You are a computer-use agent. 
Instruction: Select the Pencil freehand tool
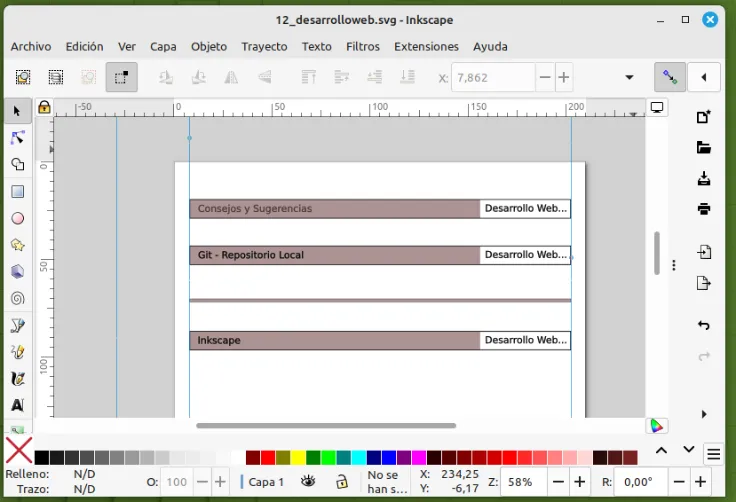pos(17,352)
